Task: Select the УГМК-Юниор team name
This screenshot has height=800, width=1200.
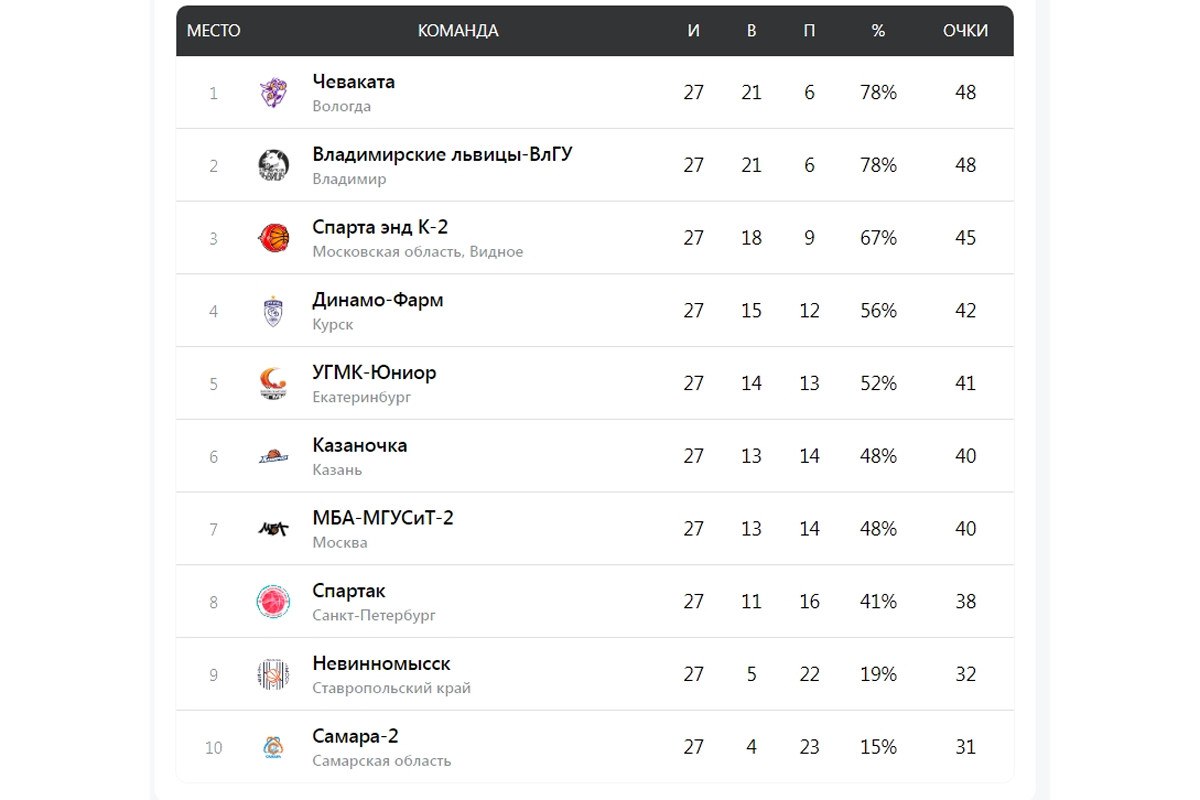Action: 374,373
